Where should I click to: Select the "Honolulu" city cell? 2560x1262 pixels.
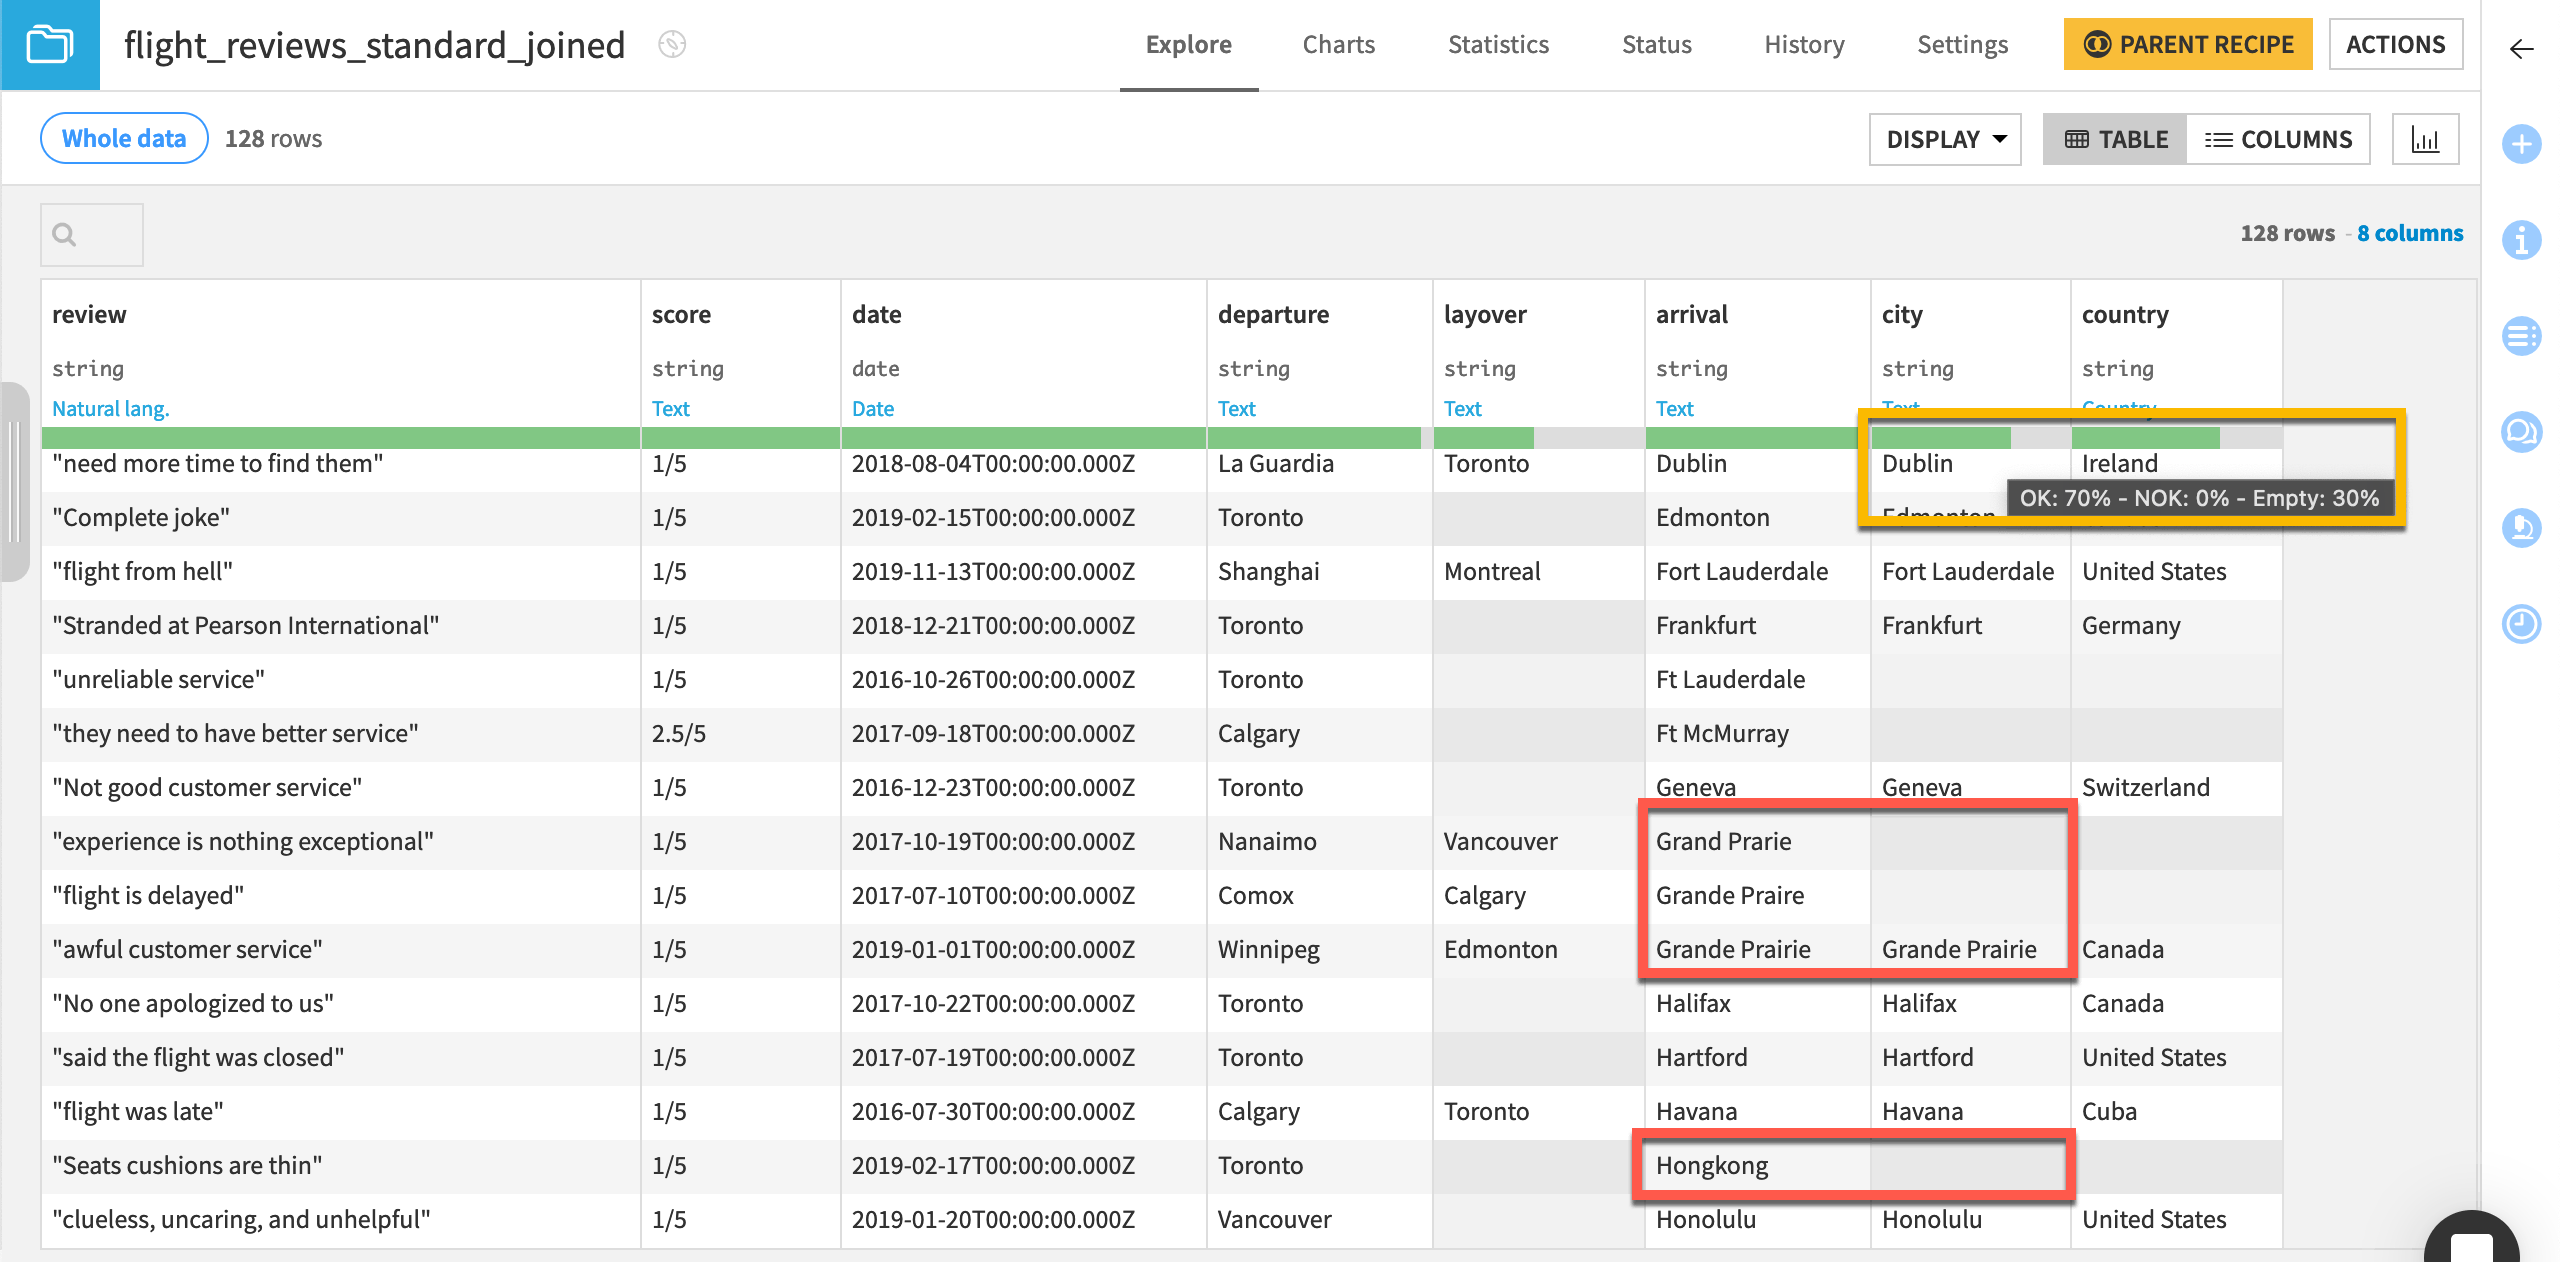[1970, 1219]
